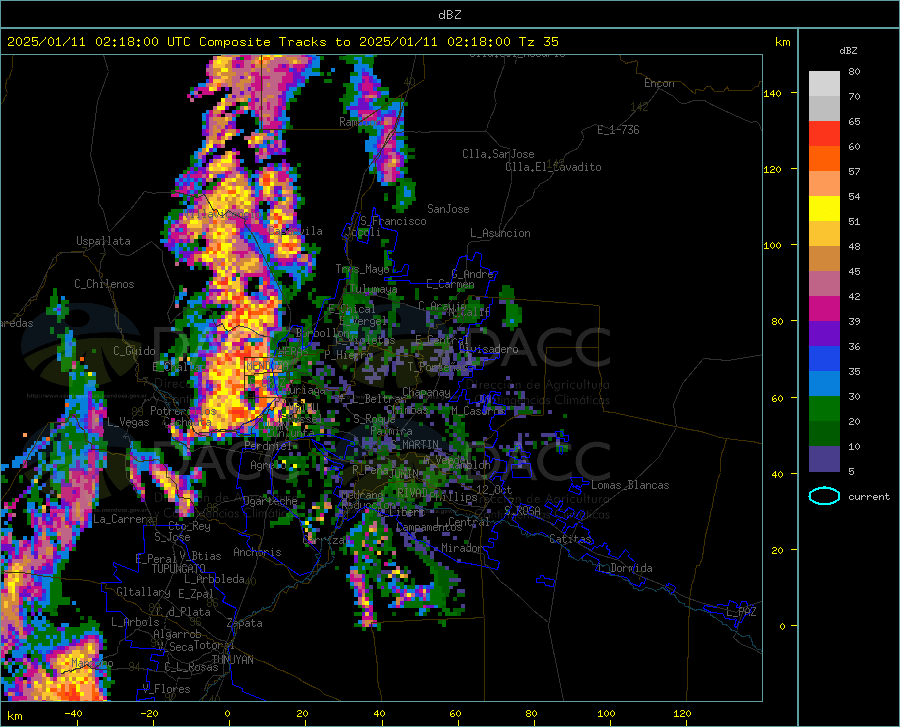
Task: Select the Lomas_Blancas location label
Action: click(x=630, y=485)
